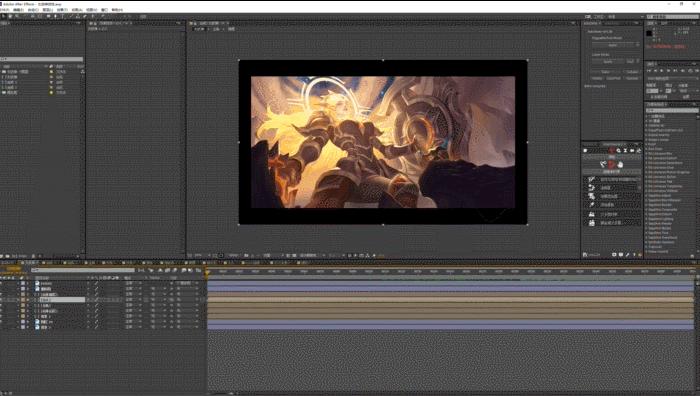
Task: Click the Collapse button in script panel
Action: pyautogui.click(x=633, y=71)
